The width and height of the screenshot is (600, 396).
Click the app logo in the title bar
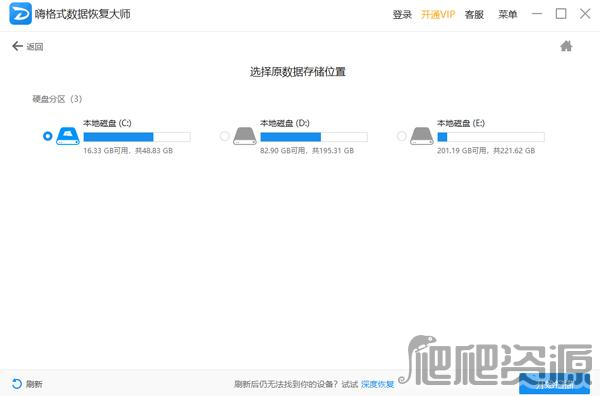click(20, 14)
